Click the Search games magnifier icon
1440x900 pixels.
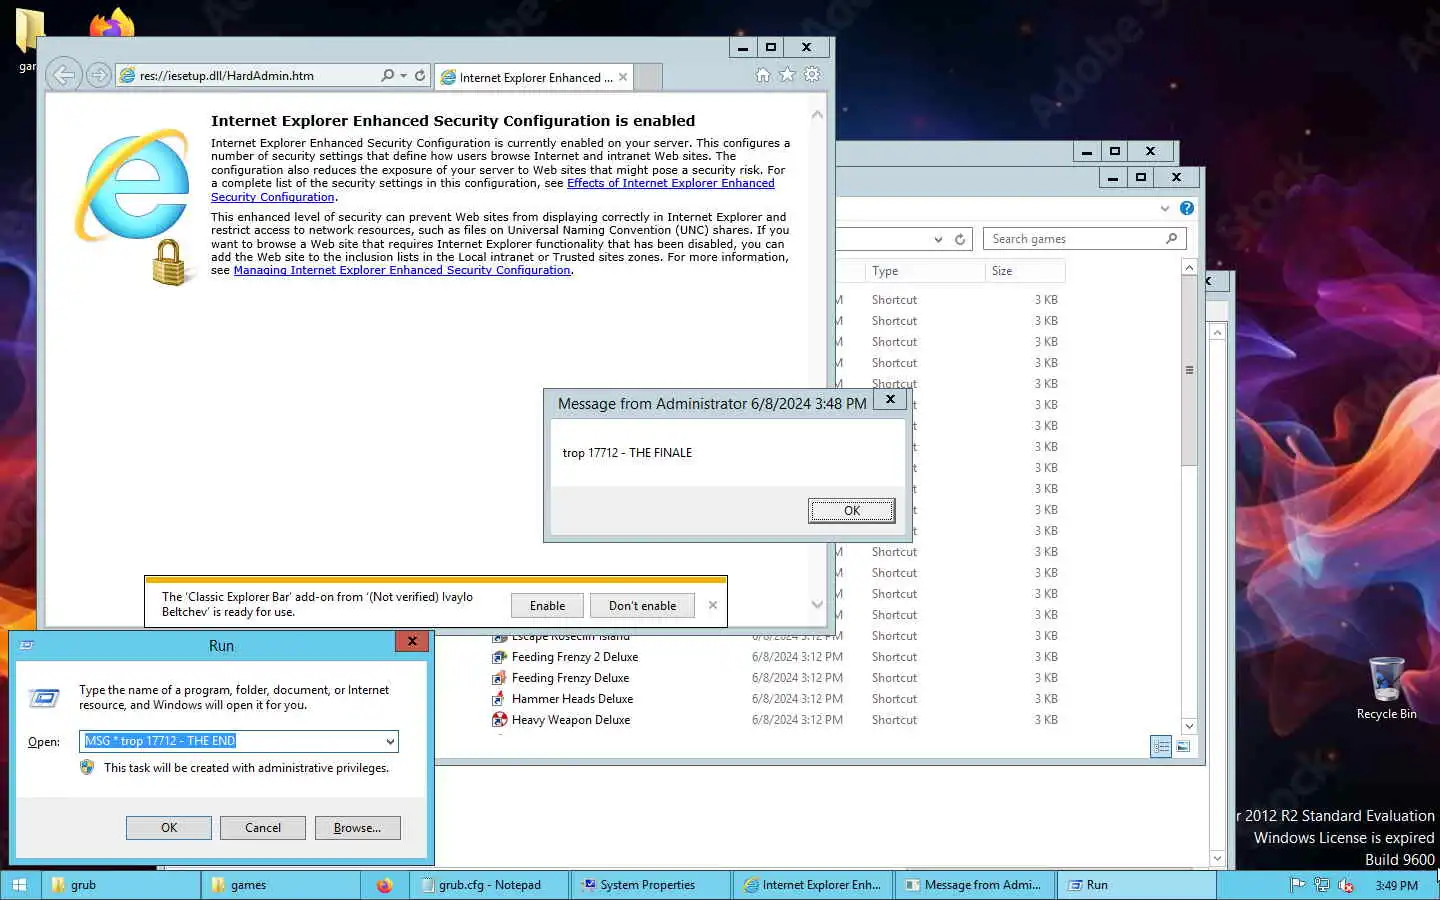(1171, 238)
